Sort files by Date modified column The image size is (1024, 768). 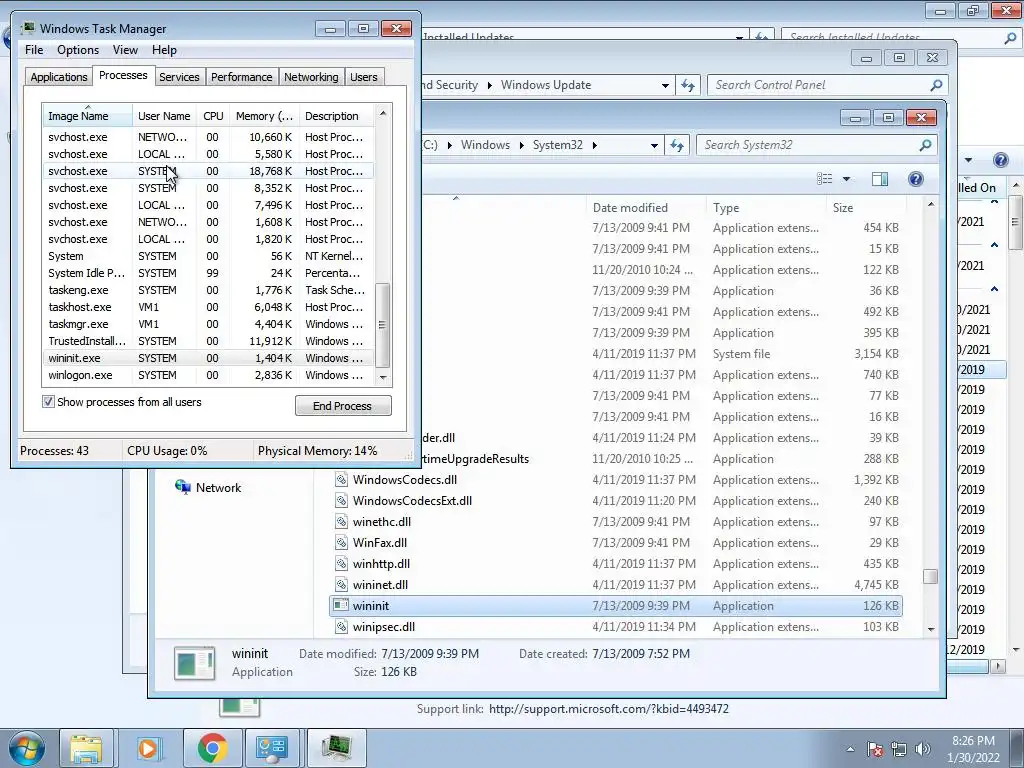645,208
